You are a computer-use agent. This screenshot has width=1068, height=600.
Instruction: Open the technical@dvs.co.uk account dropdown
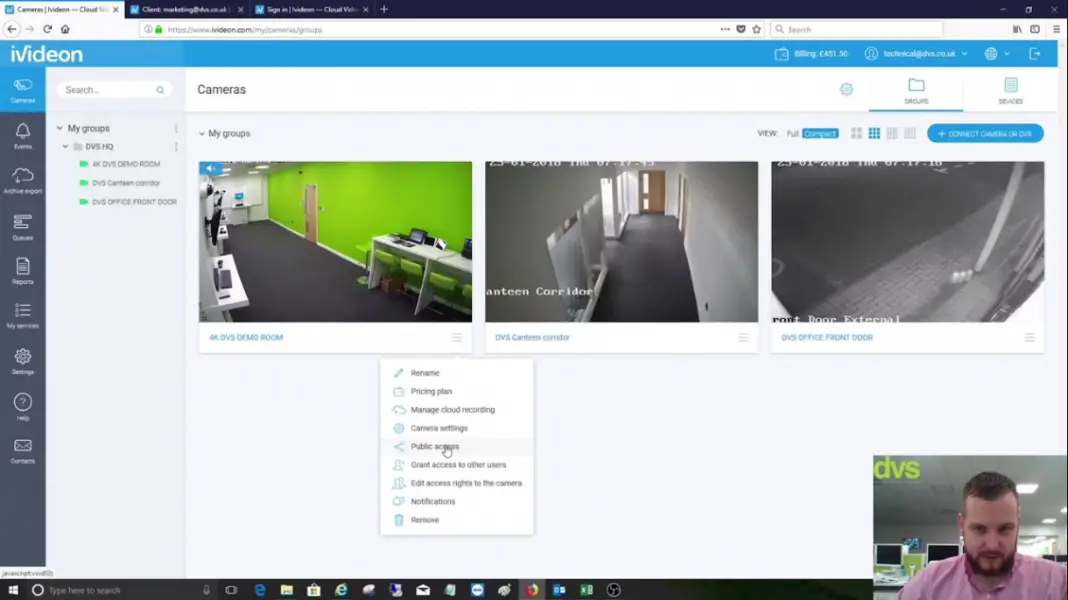tap(917, 54)
